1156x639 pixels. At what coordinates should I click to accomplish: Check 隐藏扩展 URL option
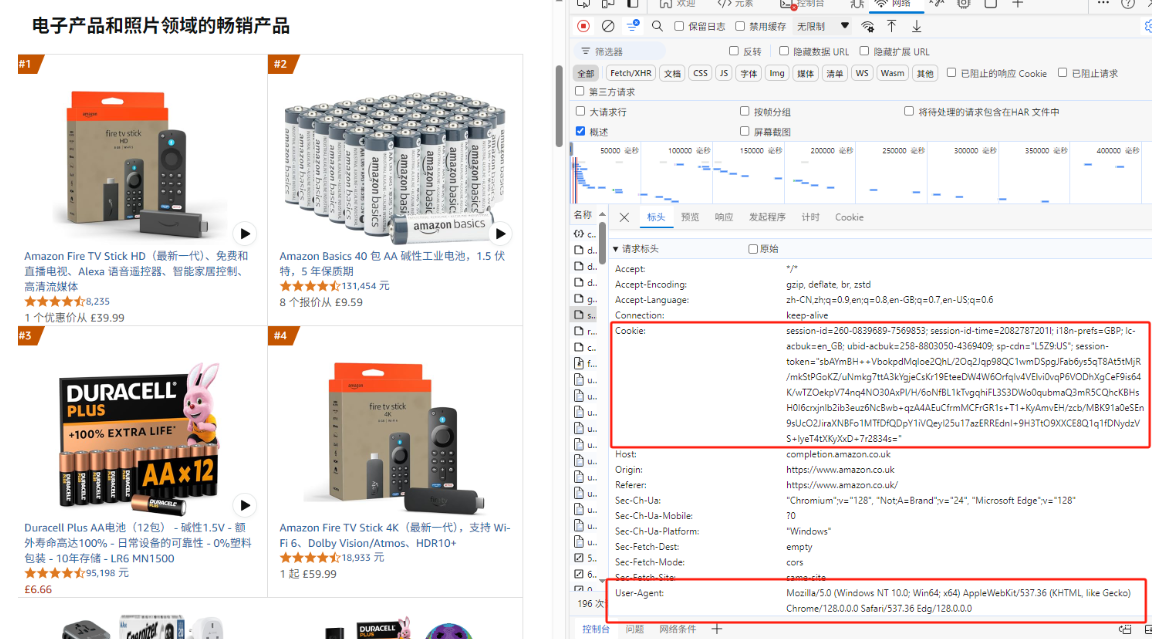coord(864,51)
